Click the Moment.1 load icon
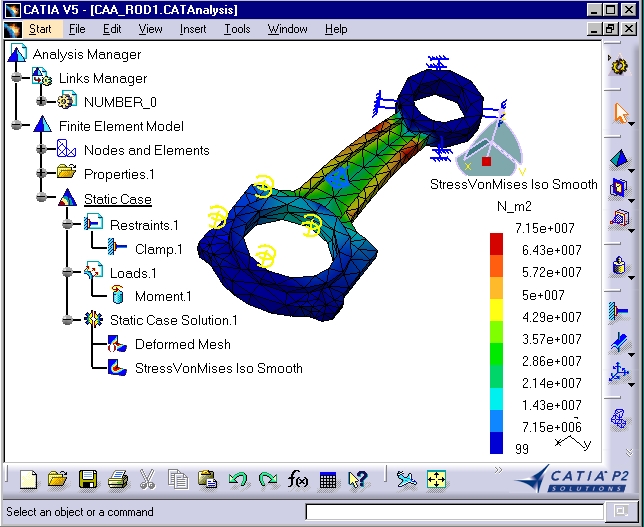The height and width of the screenshot is (527, 644). [117, 295]
